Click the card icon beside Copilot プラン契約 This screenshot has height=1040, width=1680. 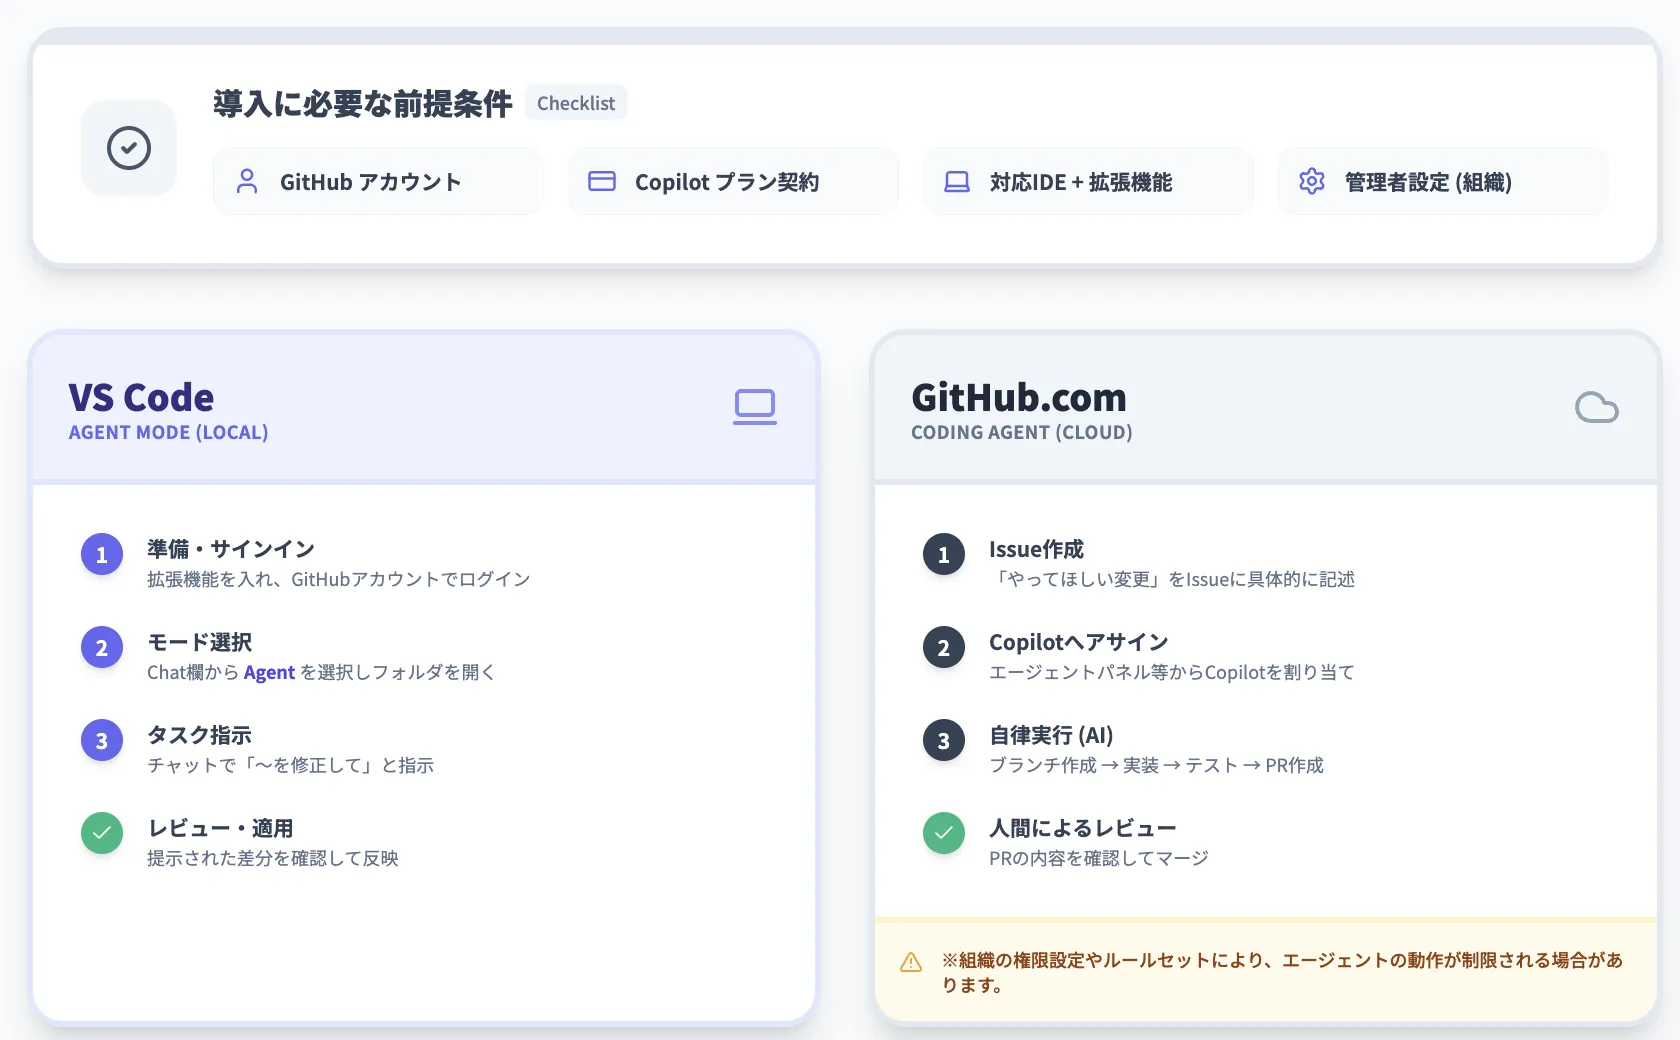602,181
